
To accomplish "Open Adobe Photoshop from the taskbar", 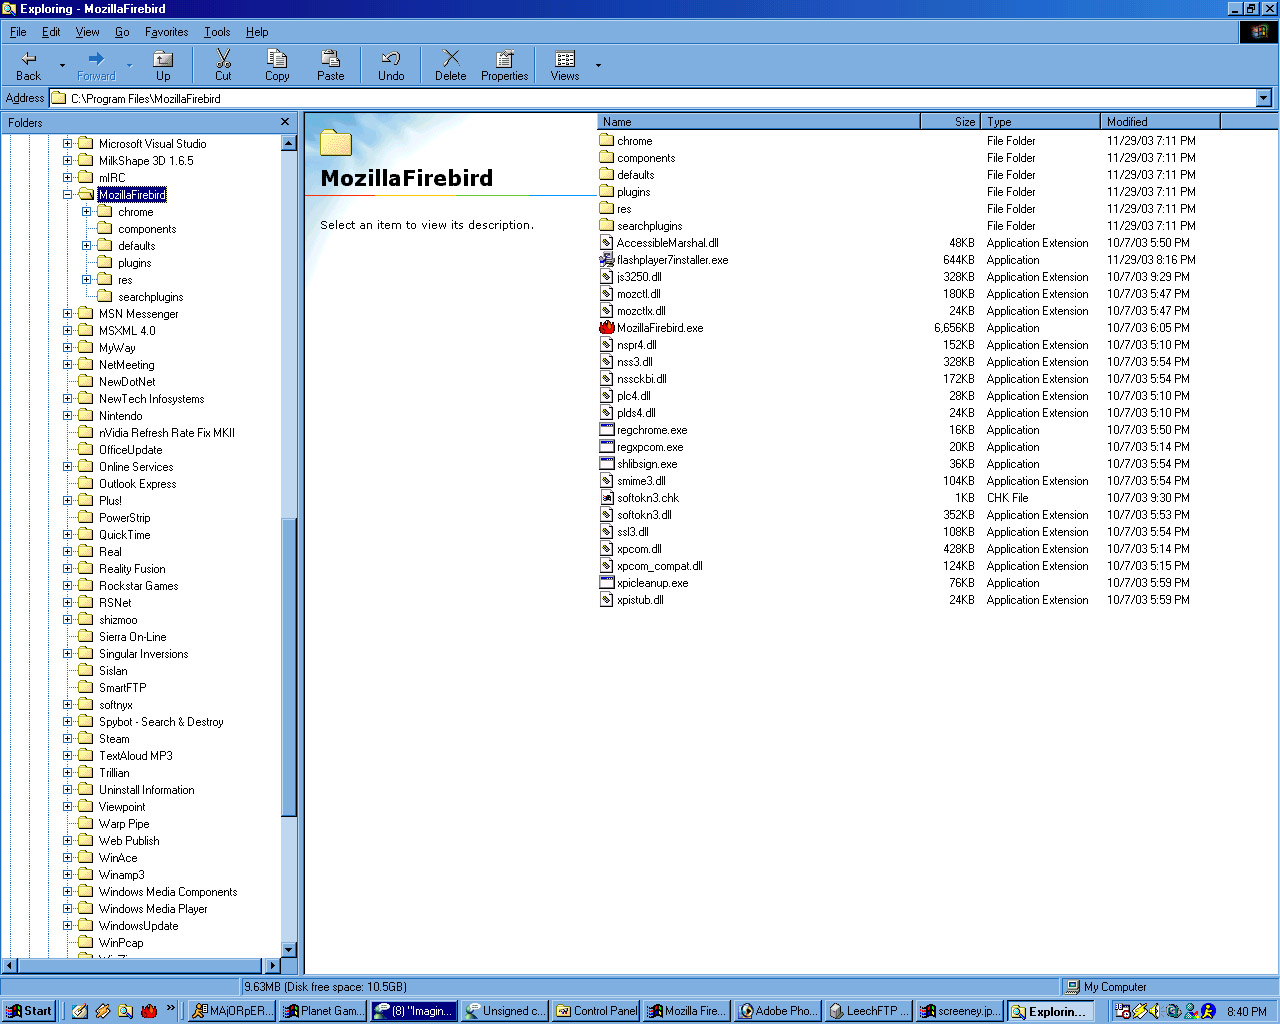I will [777, 1011].
